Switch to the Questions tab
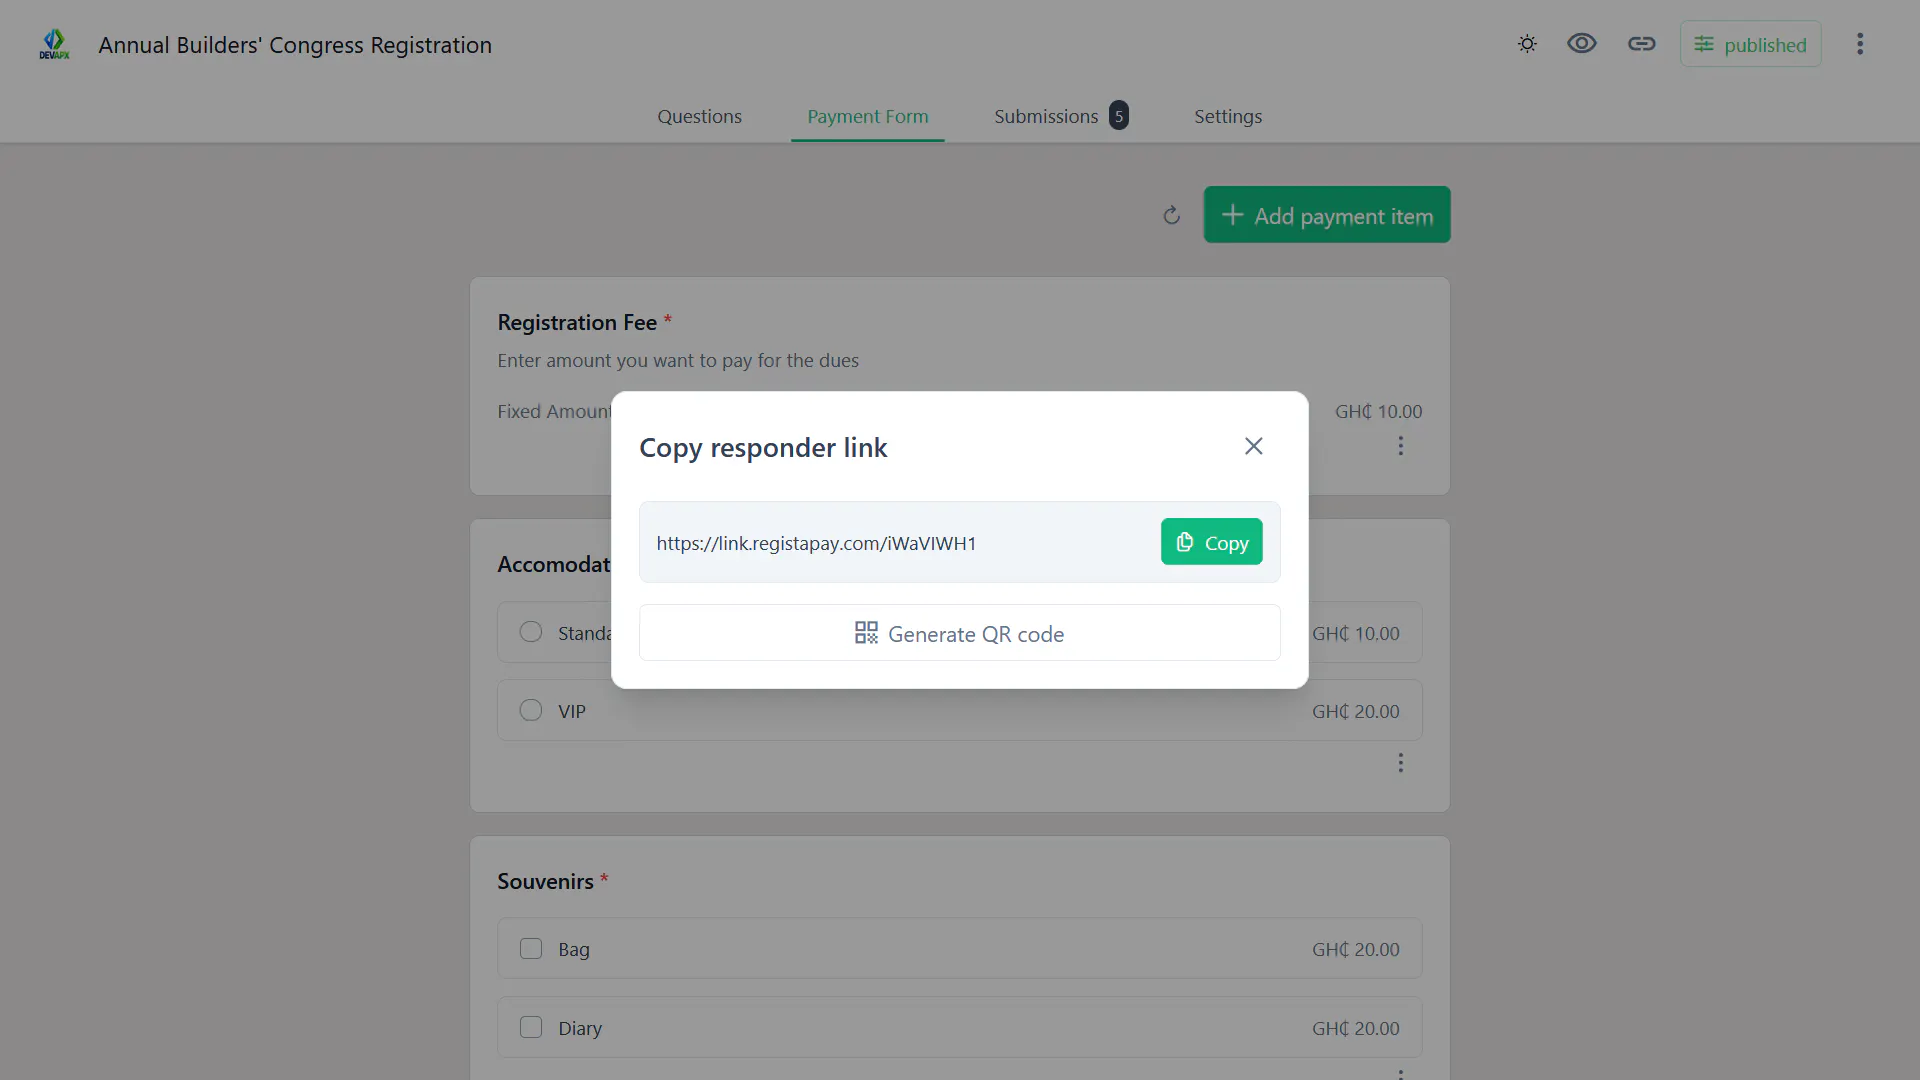Viewport: 1920px width, 1080px height. click(699, 116)
